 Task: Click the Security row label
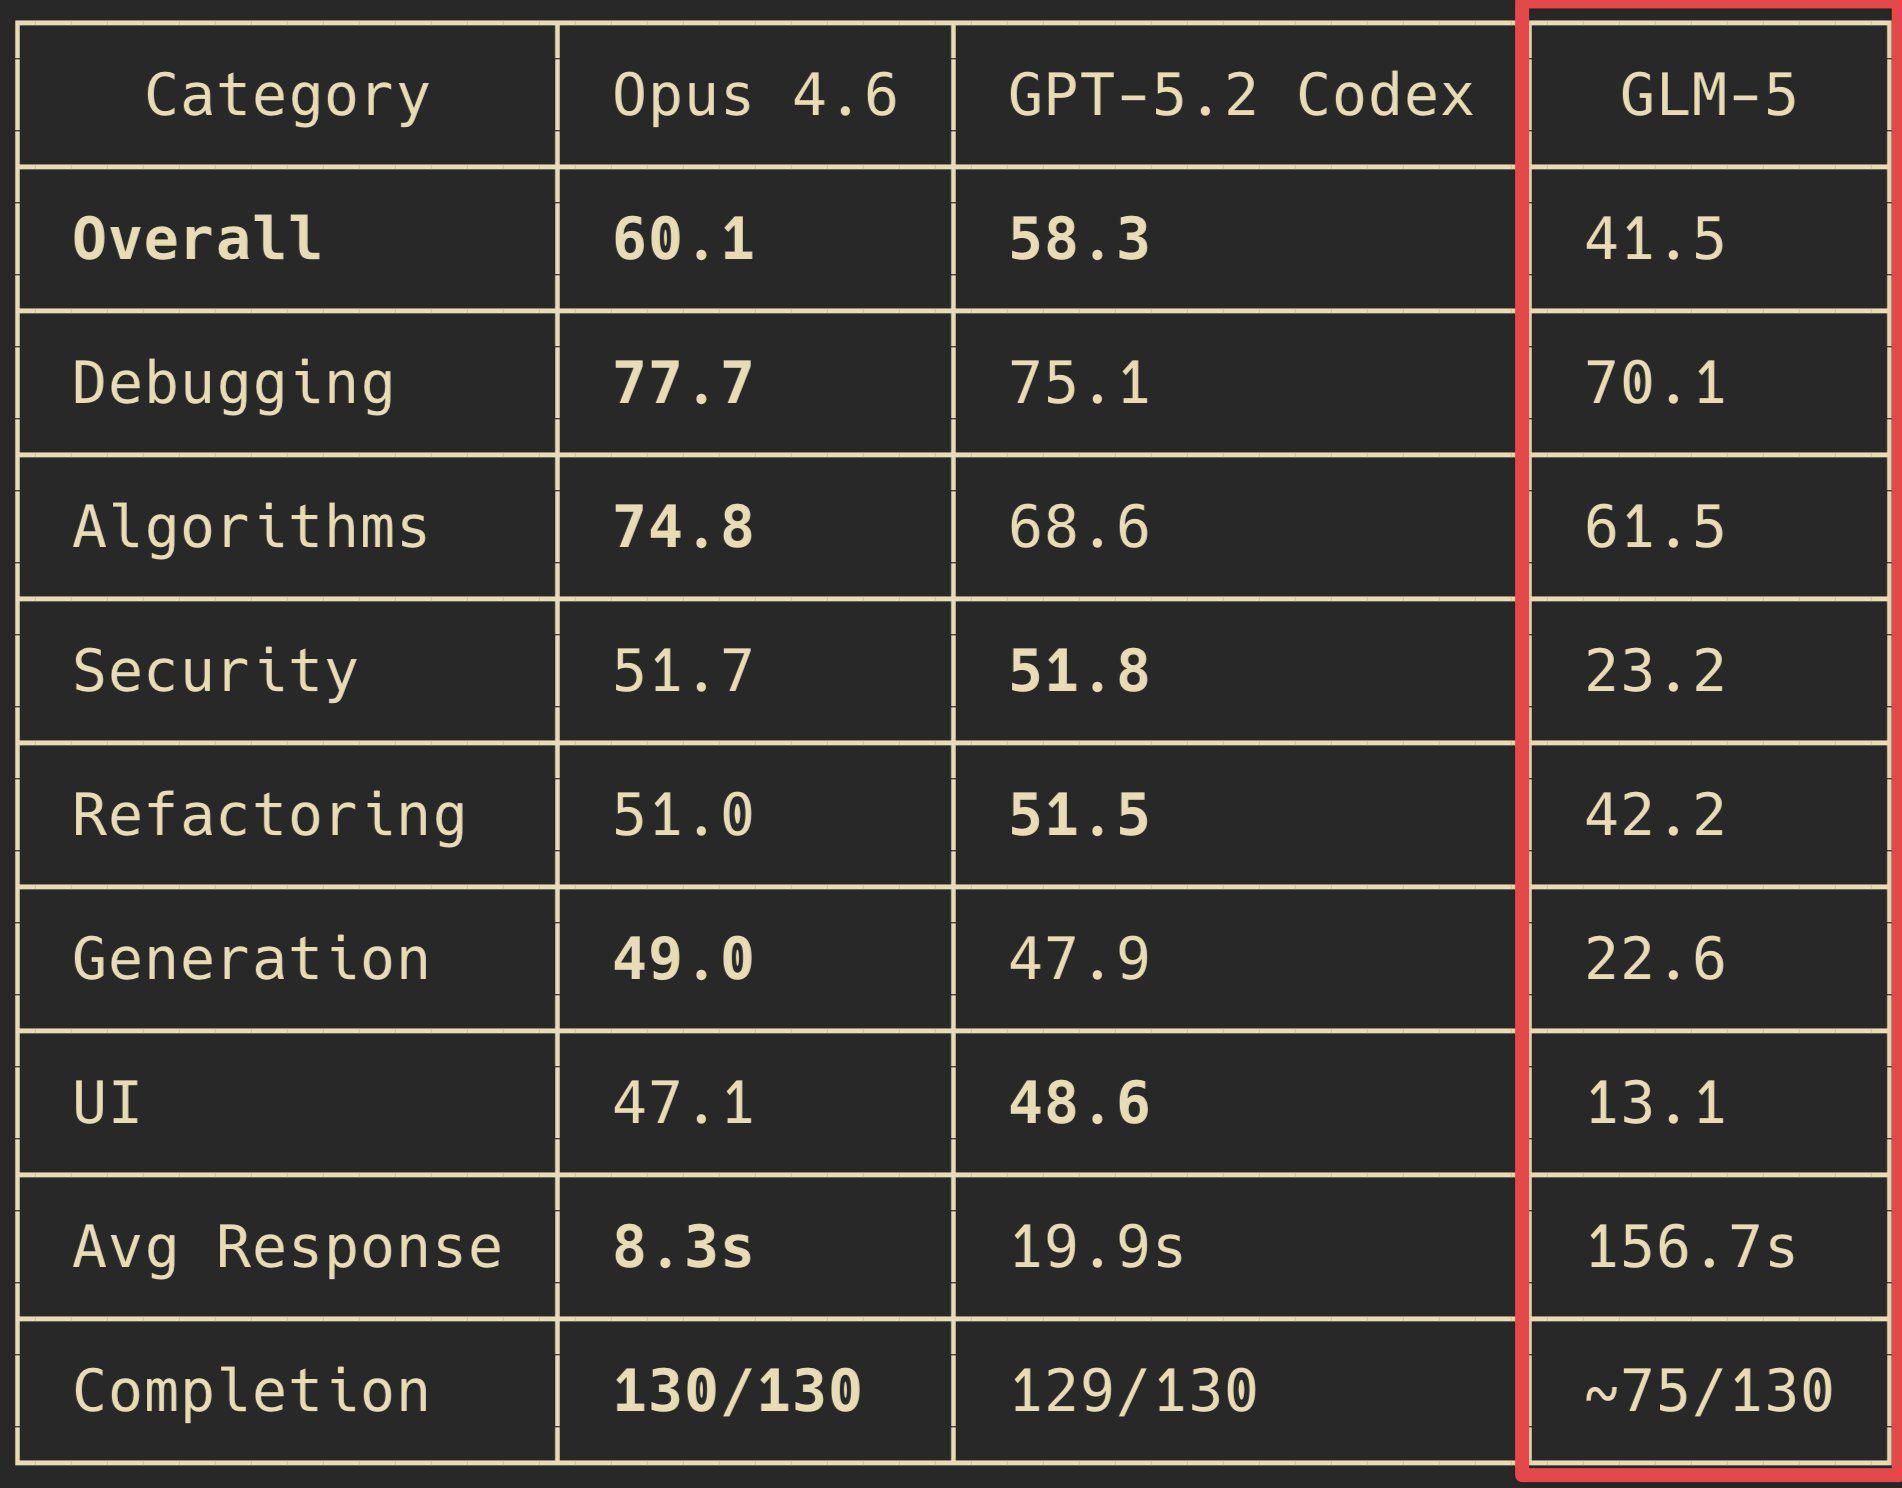click(x=215, y=671)
